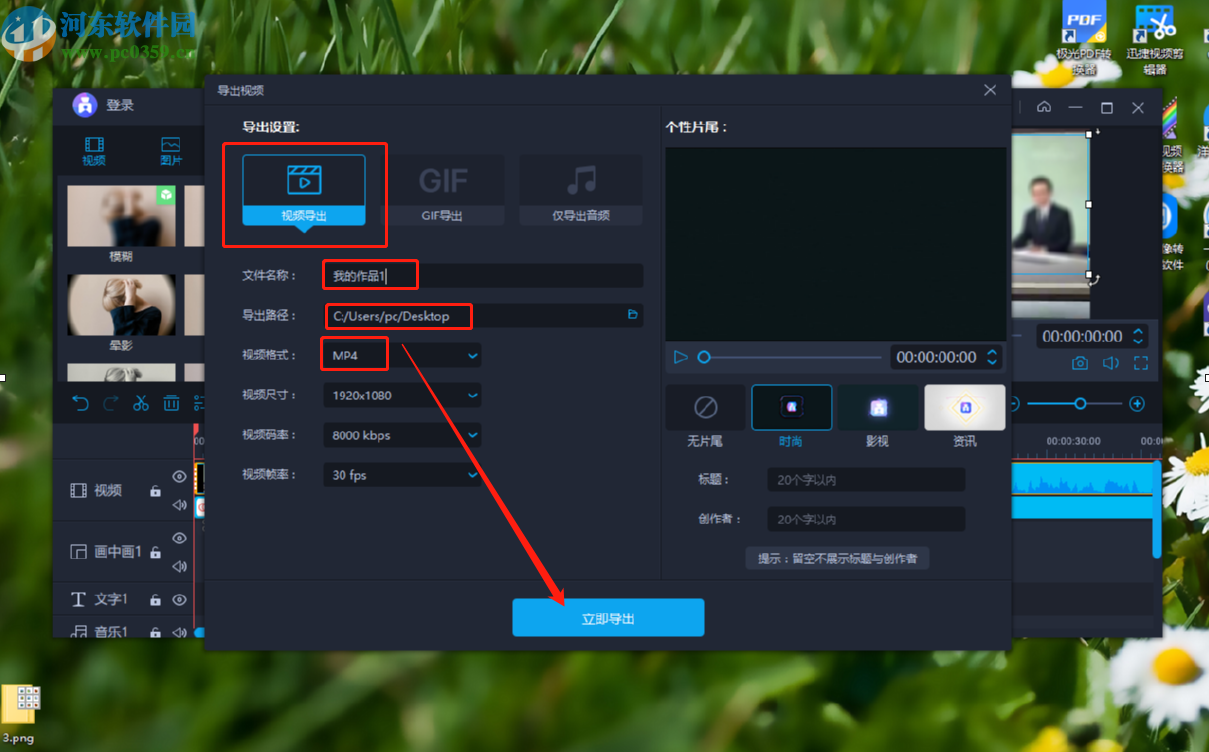The width and height of the screenshot is (1209, 752).
Task: Open the 视频帧率 30 fps dropdown
Action: 402,475
